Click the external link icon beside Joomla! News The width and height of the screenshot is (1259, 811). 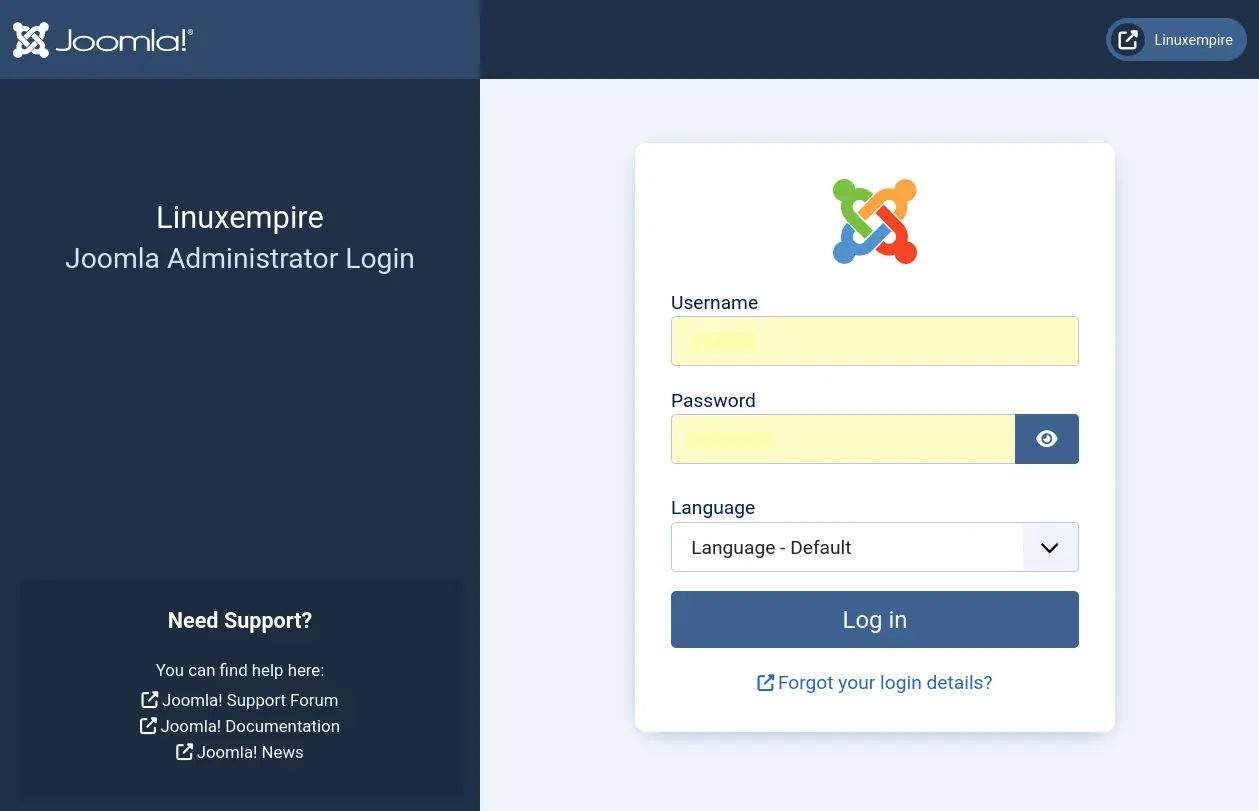point(184,751)
